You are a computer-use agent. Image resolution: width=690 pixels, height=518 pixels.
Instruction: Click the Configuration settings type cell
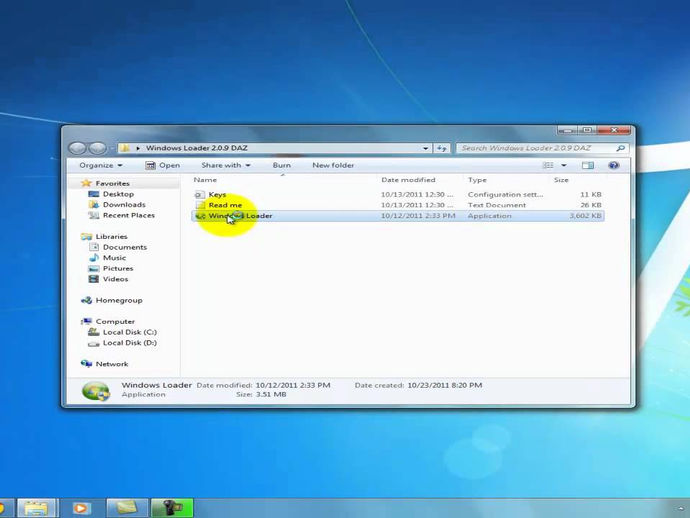505,195
